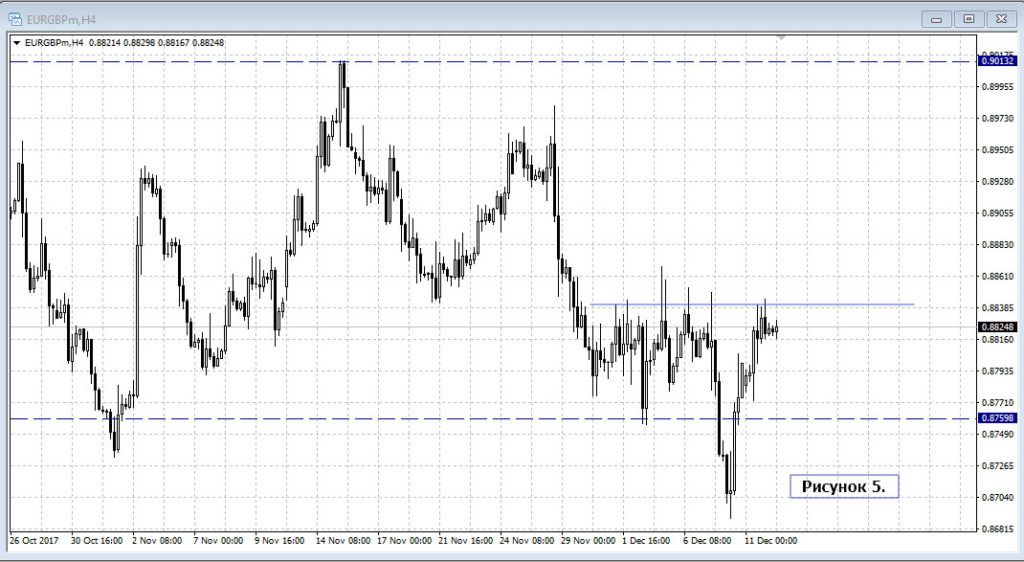The image size is (1024, 562).
Task: Open the one-click trading arrow beside EURGBPm,H4
Action: click(x=16, y=42)
